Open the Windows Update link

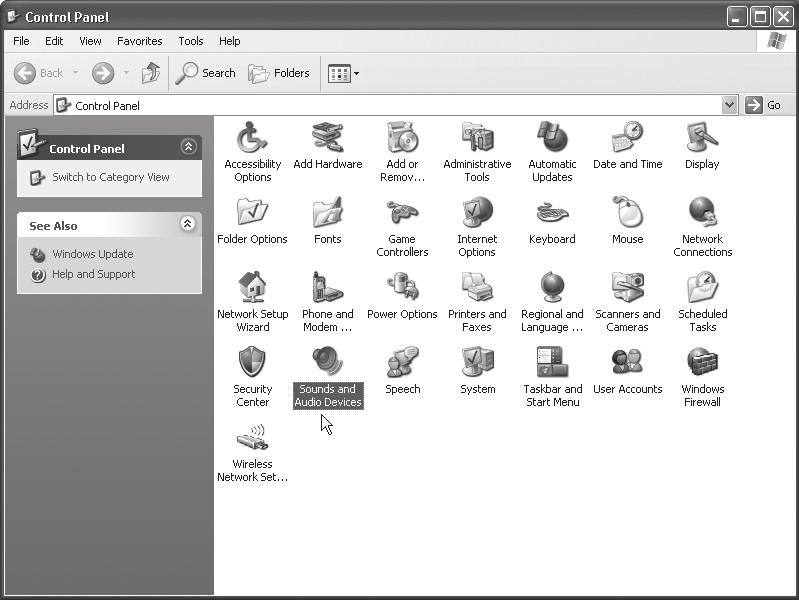click(x=93, y=254)
